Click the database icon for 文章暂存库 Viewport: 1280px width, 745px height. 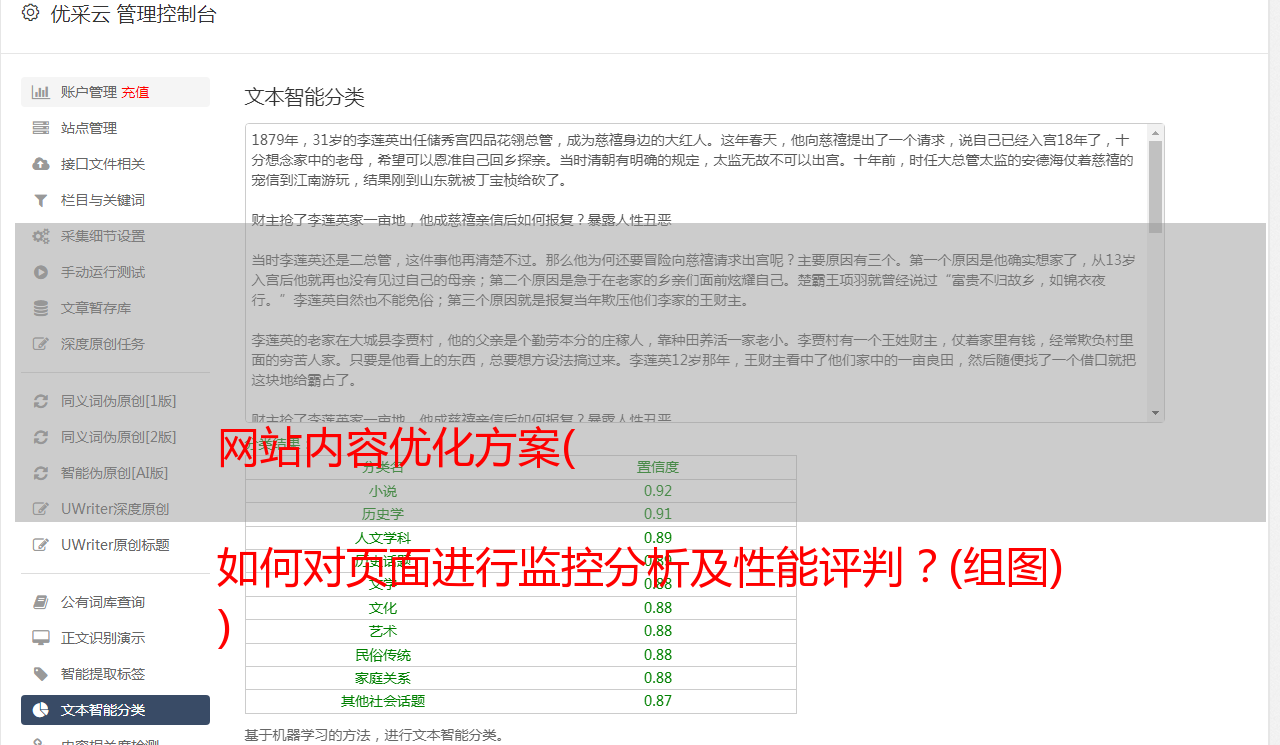(x=41, y=308)
